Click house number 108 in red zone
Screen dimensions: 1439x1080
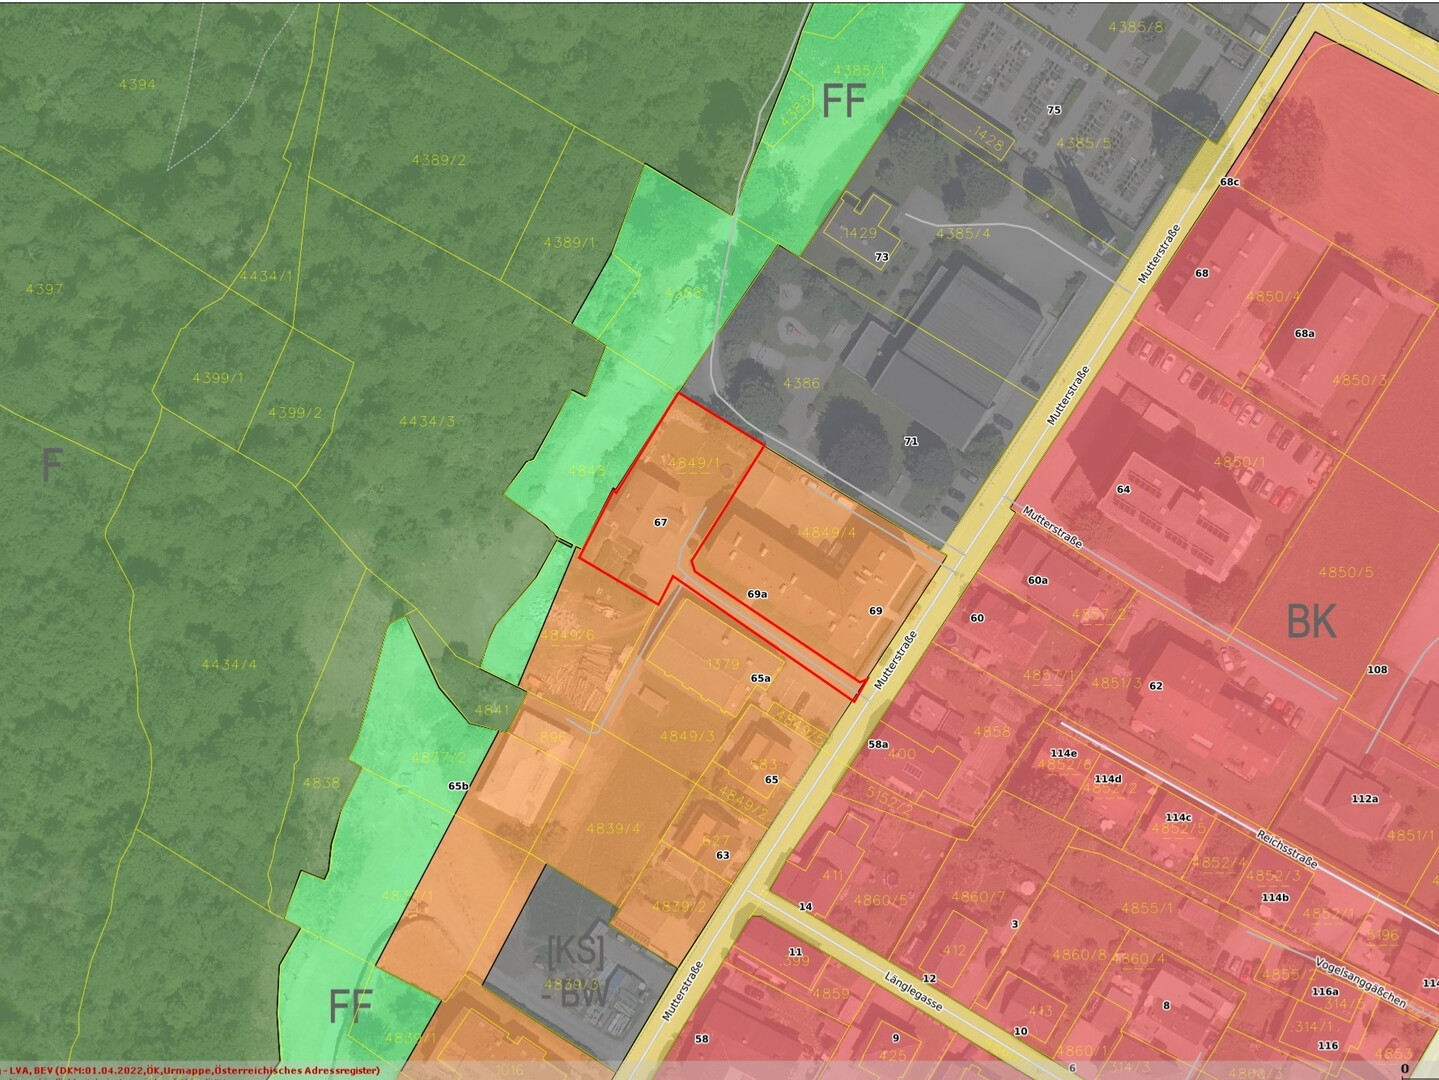click(x=1377, y=669)
